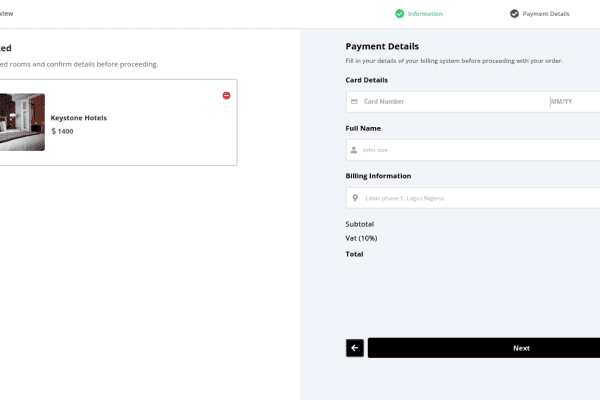This screenshot has width=600, height=400.
Task: Click the Billing Information label
Action: pyautogui.click(x=378, y=176)
